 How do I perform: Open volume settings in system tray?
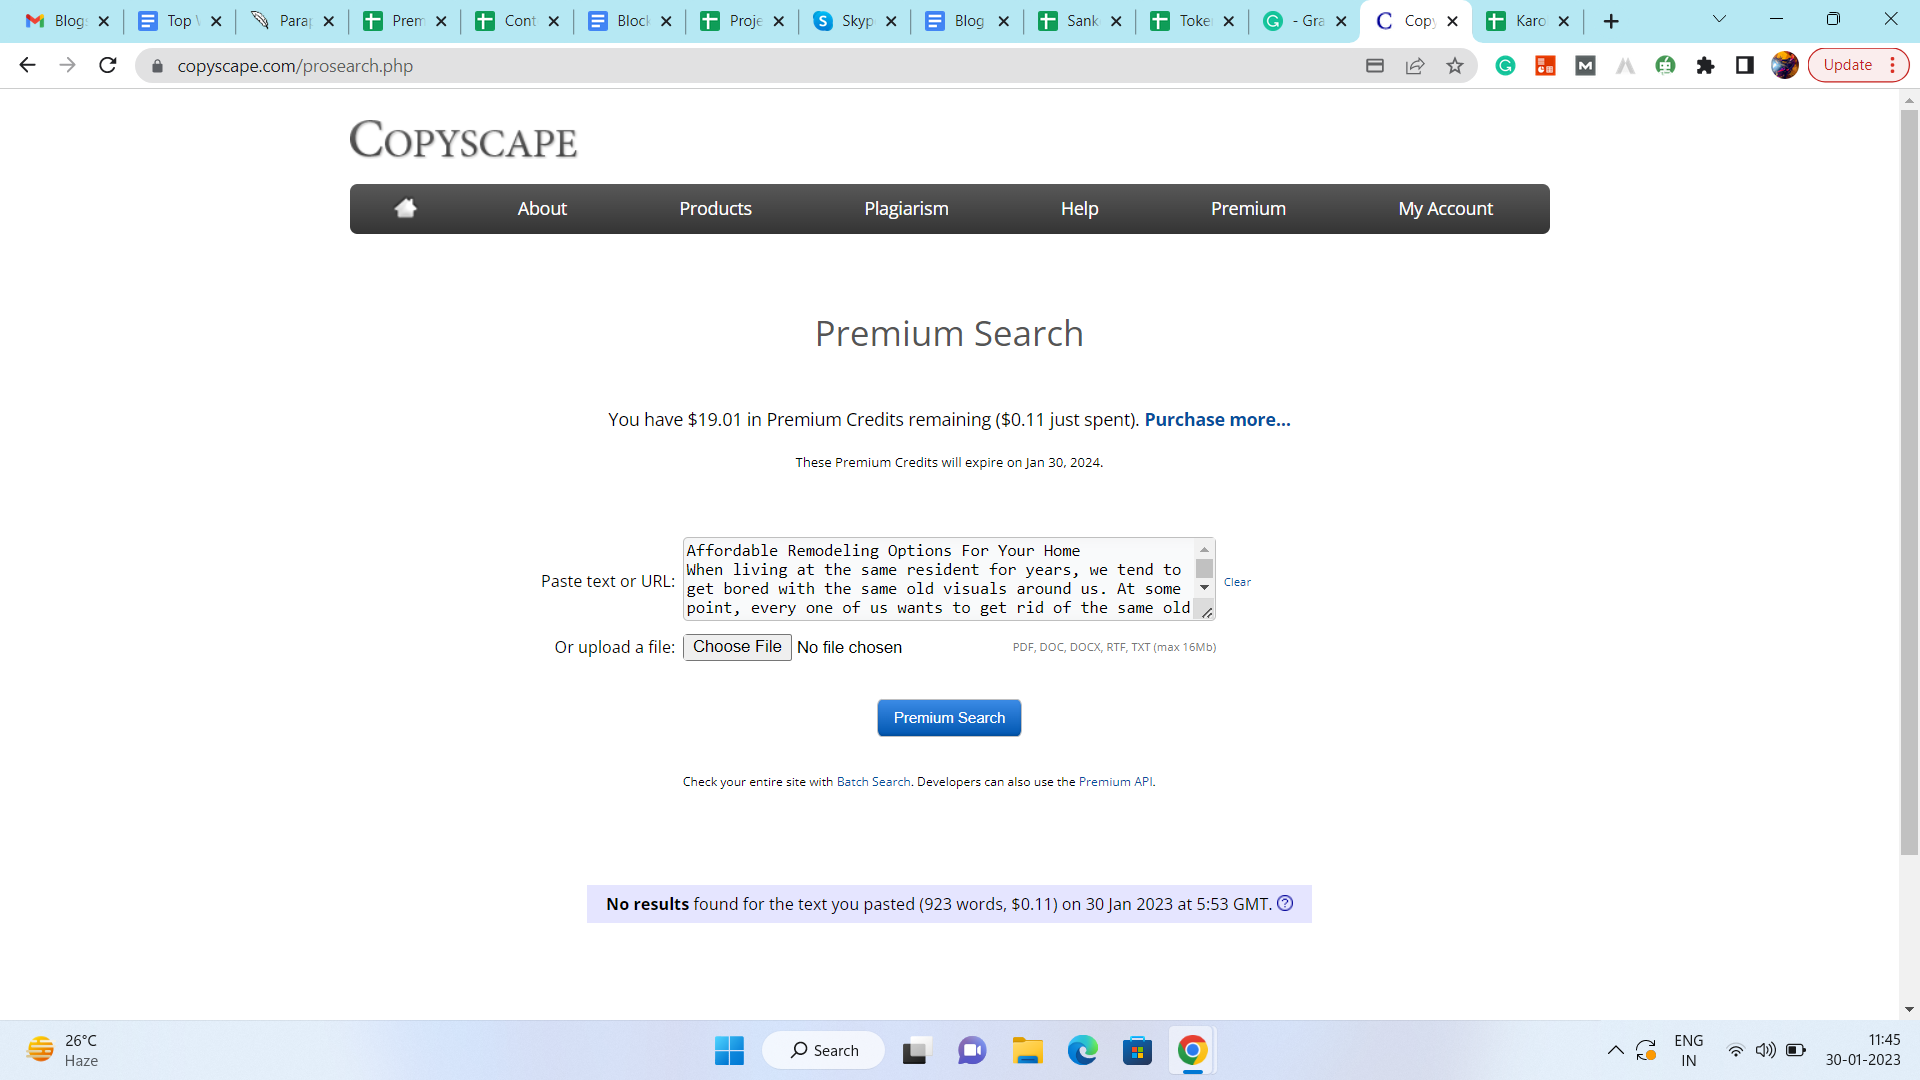(1766, 1050)
